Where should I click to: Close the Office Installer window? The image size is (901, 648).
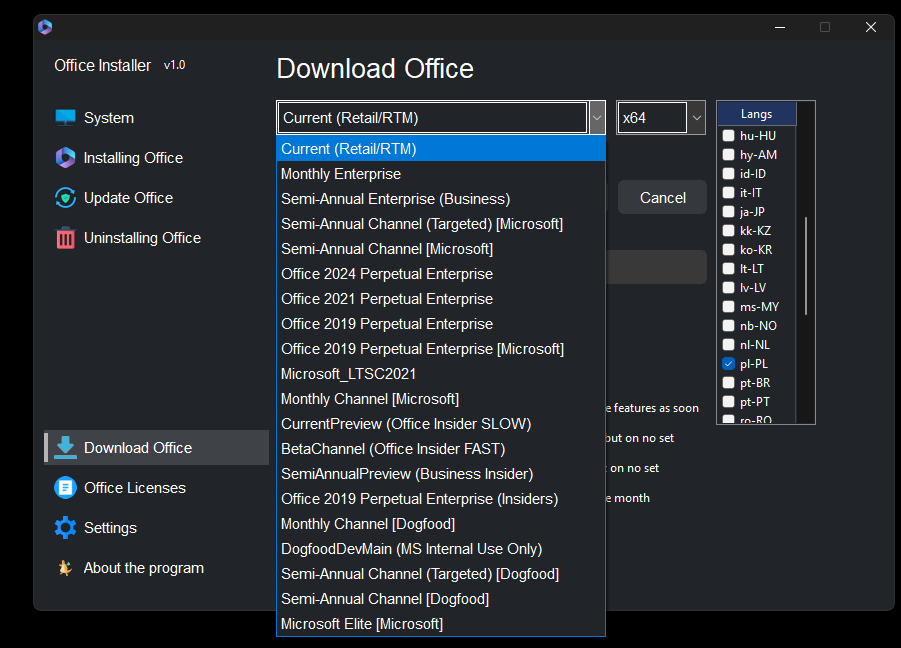tap(871, 27)
